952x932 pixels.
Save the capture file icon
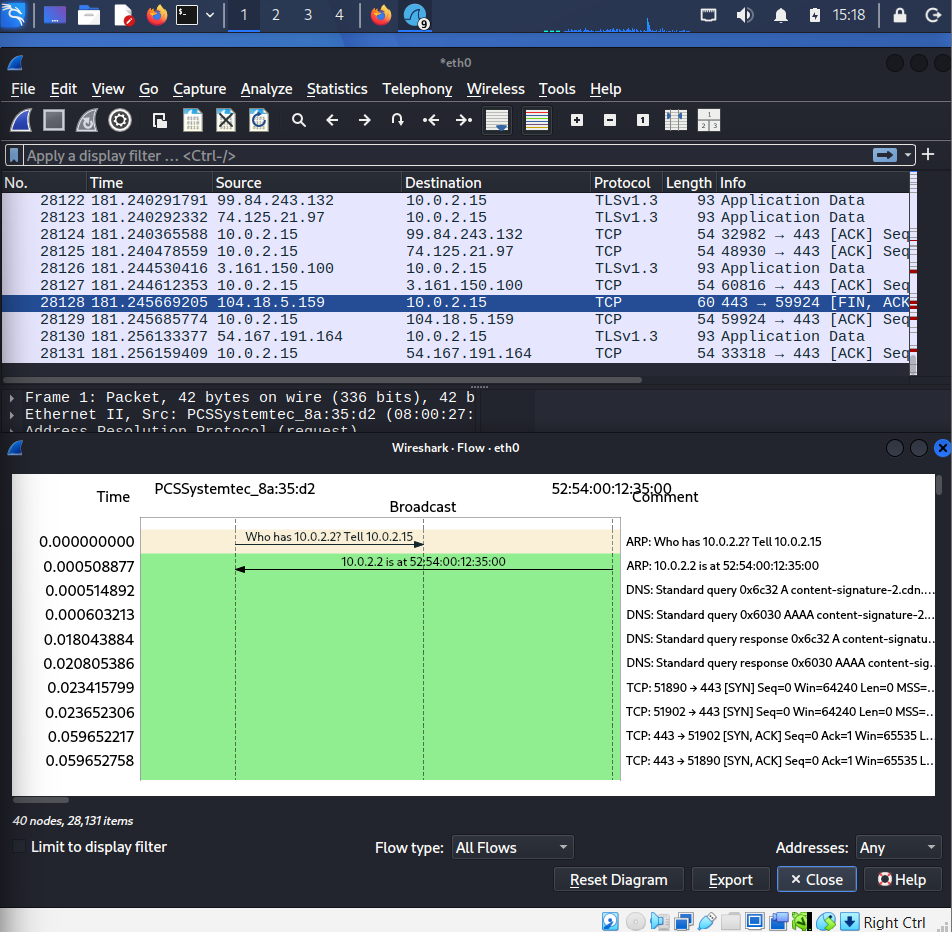192,120
